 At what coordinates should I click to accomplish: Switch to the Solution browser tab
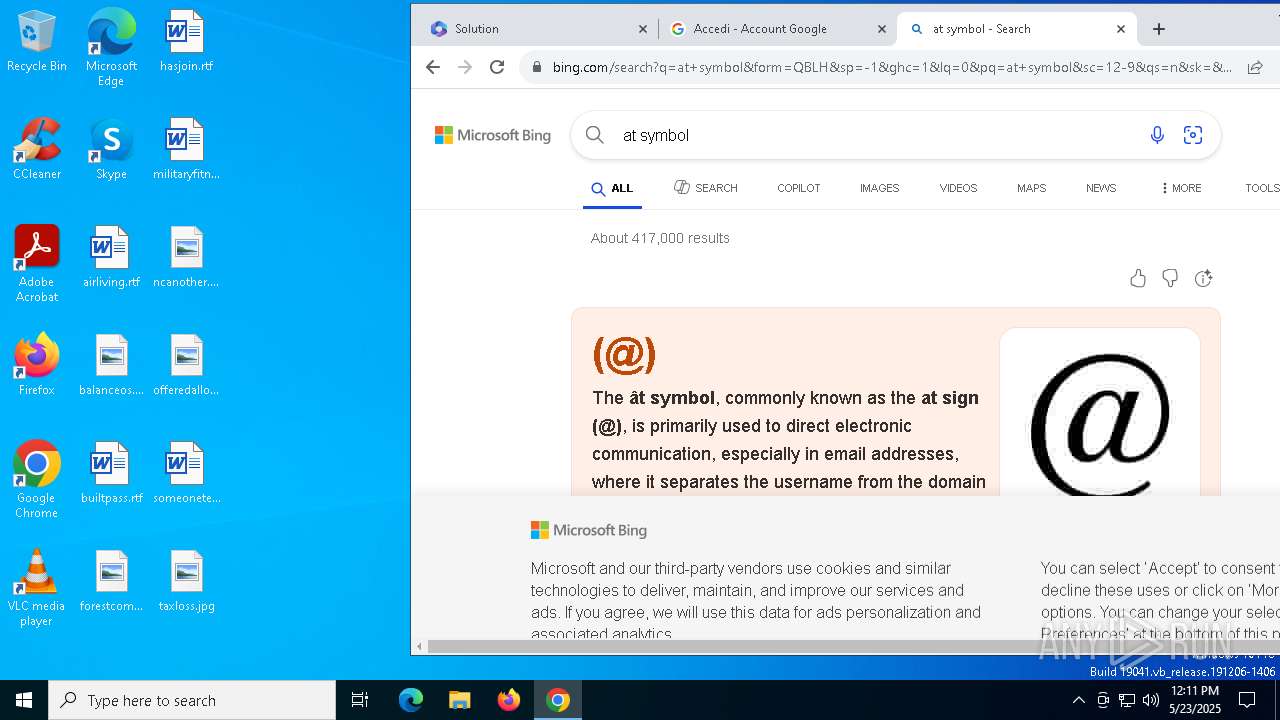tap(533, 29)
